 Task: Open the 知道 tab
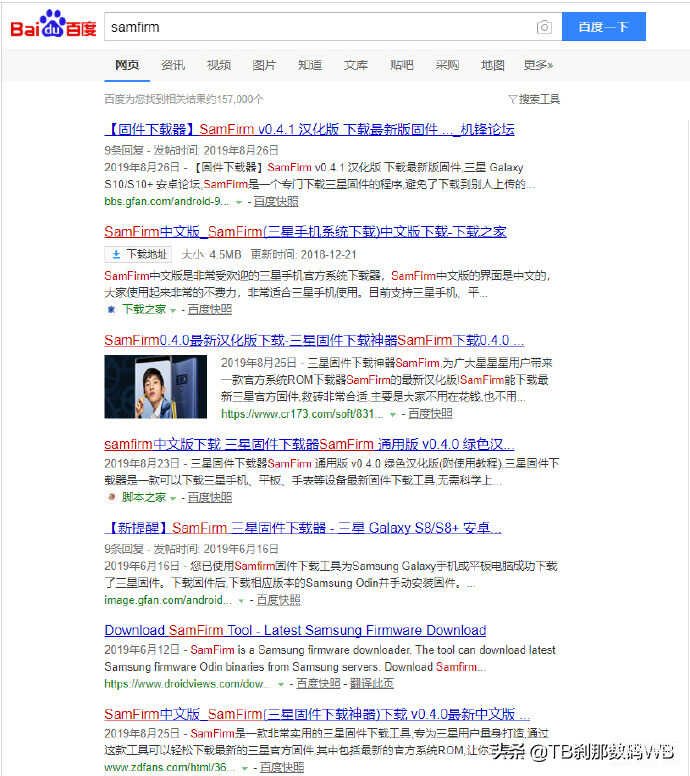(310, 65)
